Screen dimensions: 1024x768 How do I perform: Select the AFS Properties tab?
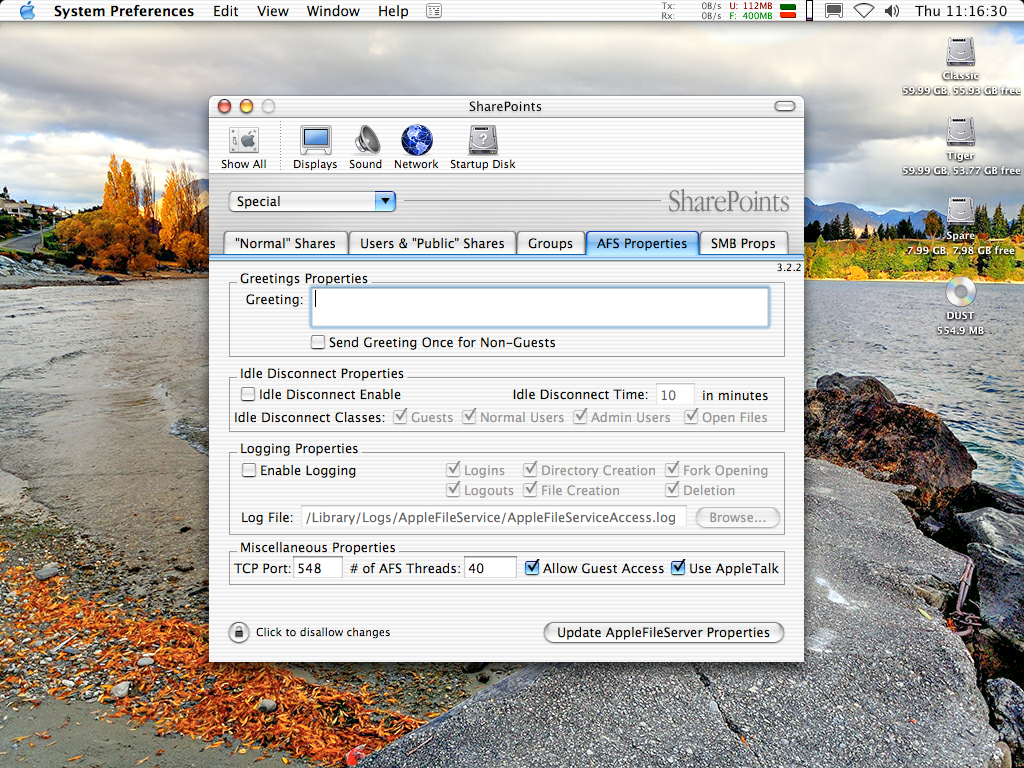coord(642,244)
